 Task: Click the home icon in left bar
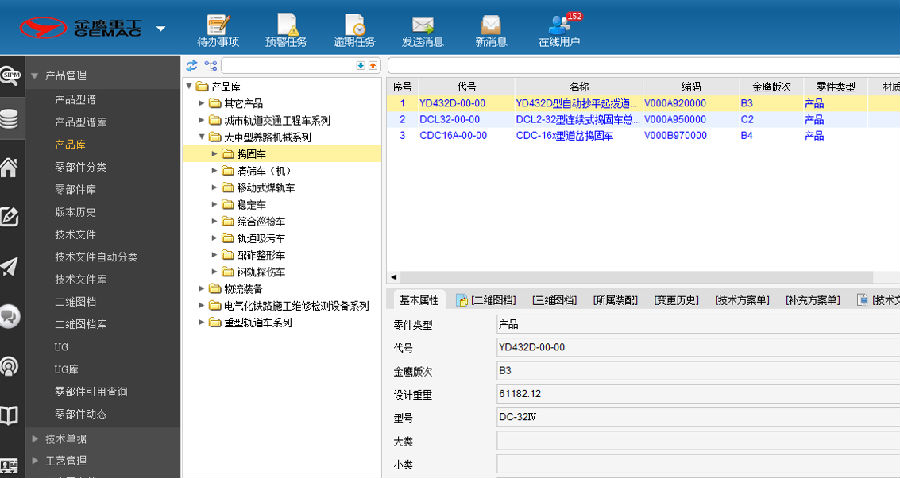coord(9,168)
